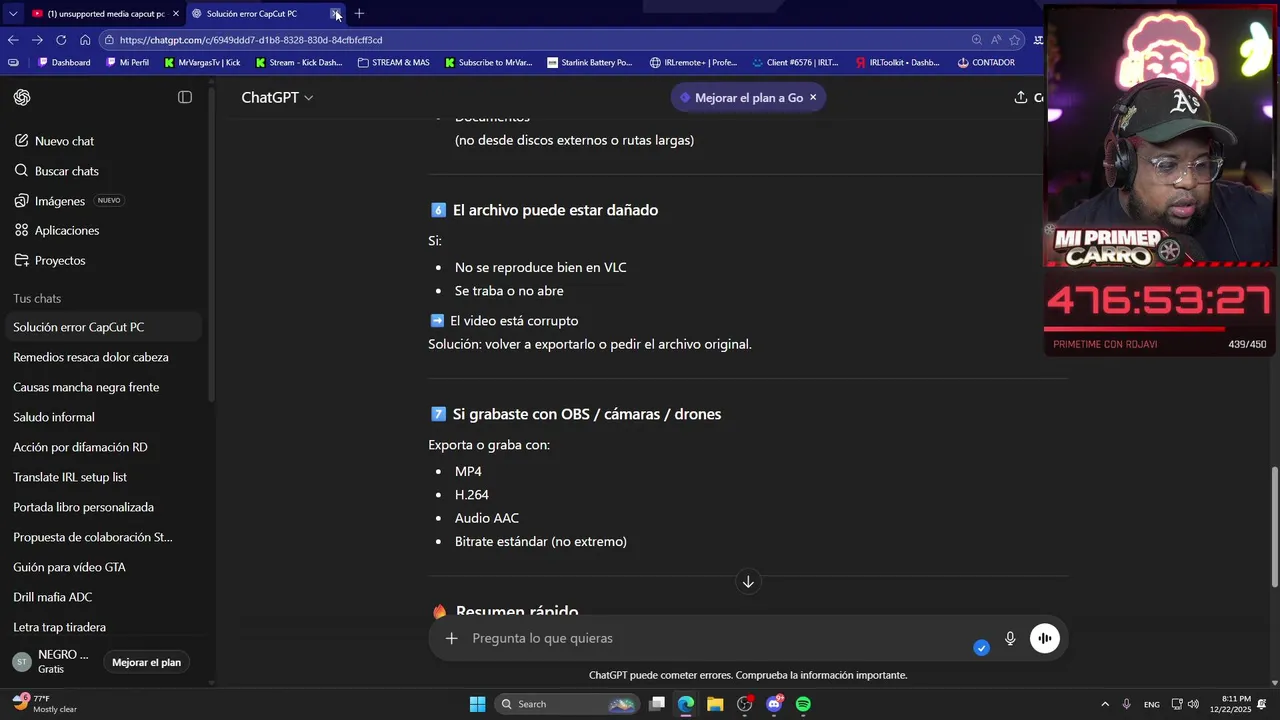Open Spotify from the taskbar
This screenshot has width=1280, height=720.
tap(803, 704)
